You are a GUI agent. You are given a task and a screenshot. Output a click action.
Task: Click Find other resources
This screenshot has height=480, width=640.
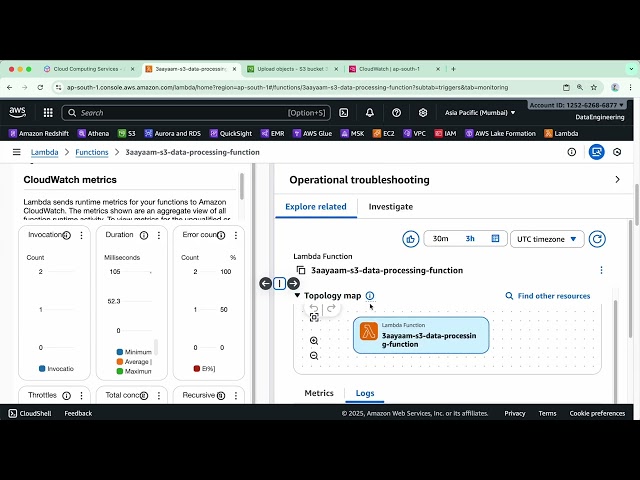(x=548, y=296)
